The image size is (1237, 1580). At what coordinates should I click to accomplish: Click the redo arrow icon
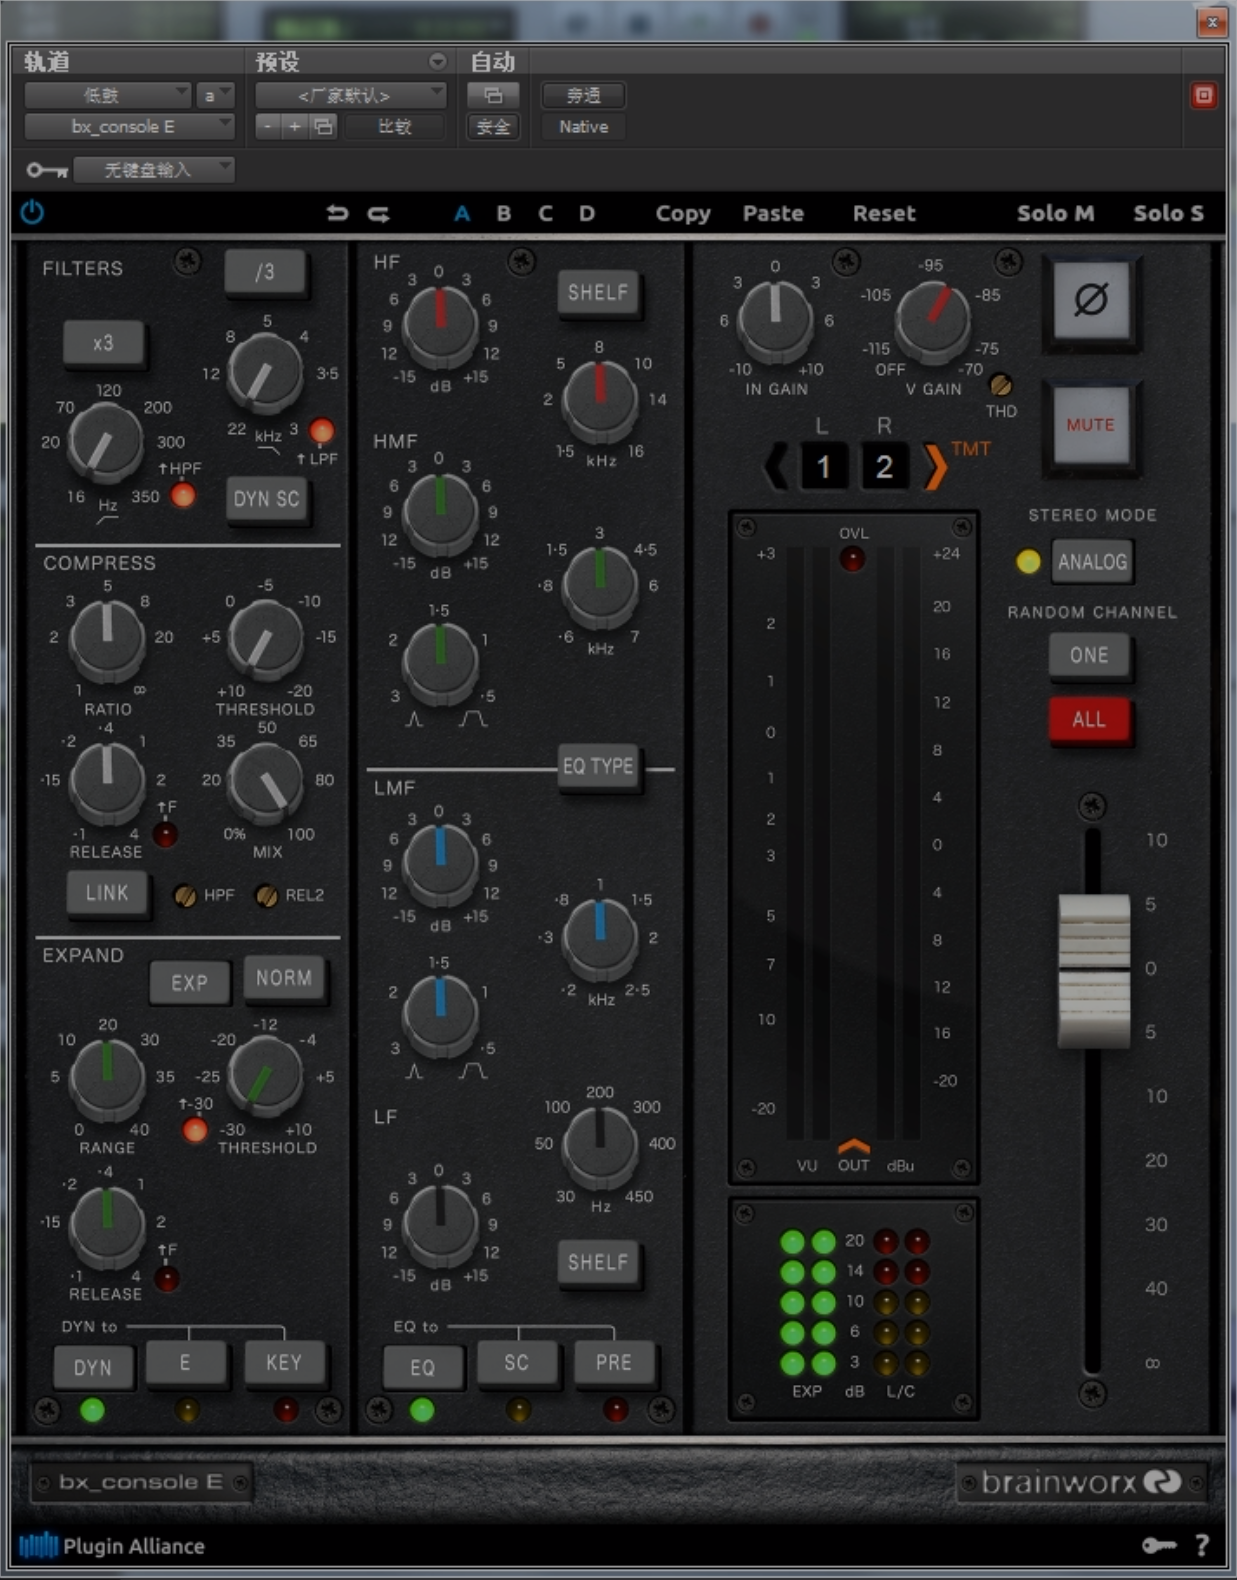(x=379, y=213)
